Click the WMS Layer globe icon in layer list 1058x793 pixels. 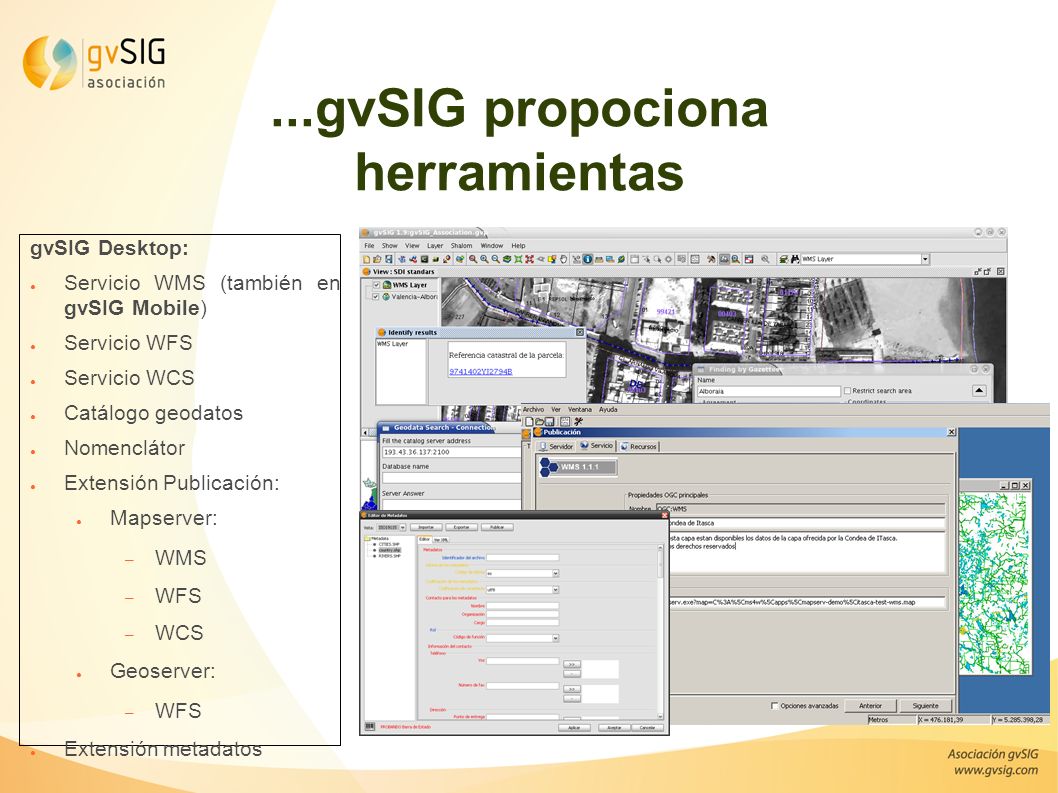[387, 285]
